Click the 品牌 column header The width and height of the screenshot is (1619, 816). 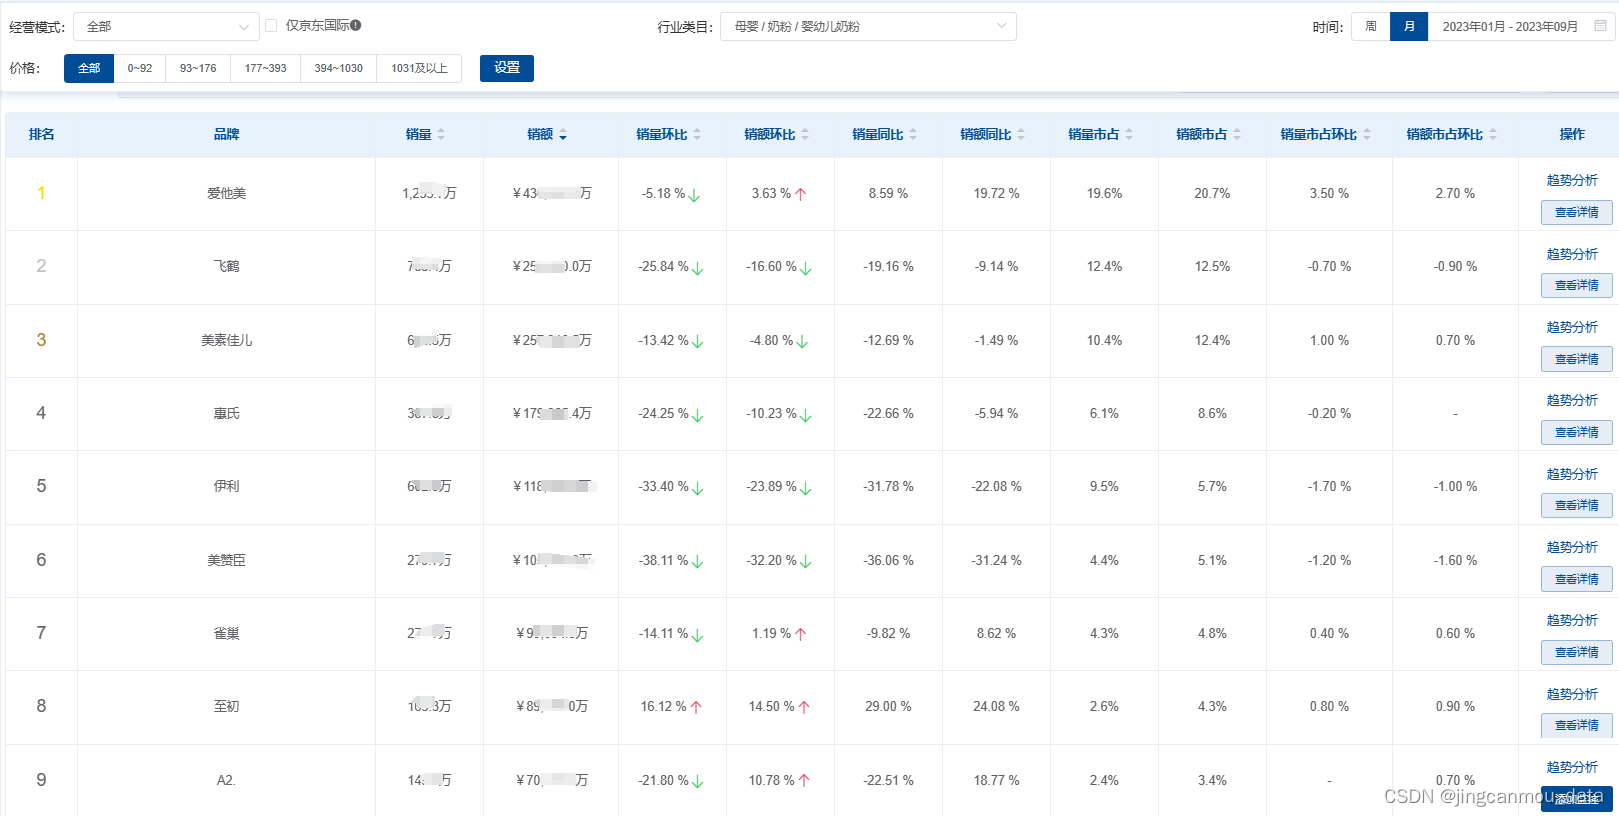[x=226, y=134]
